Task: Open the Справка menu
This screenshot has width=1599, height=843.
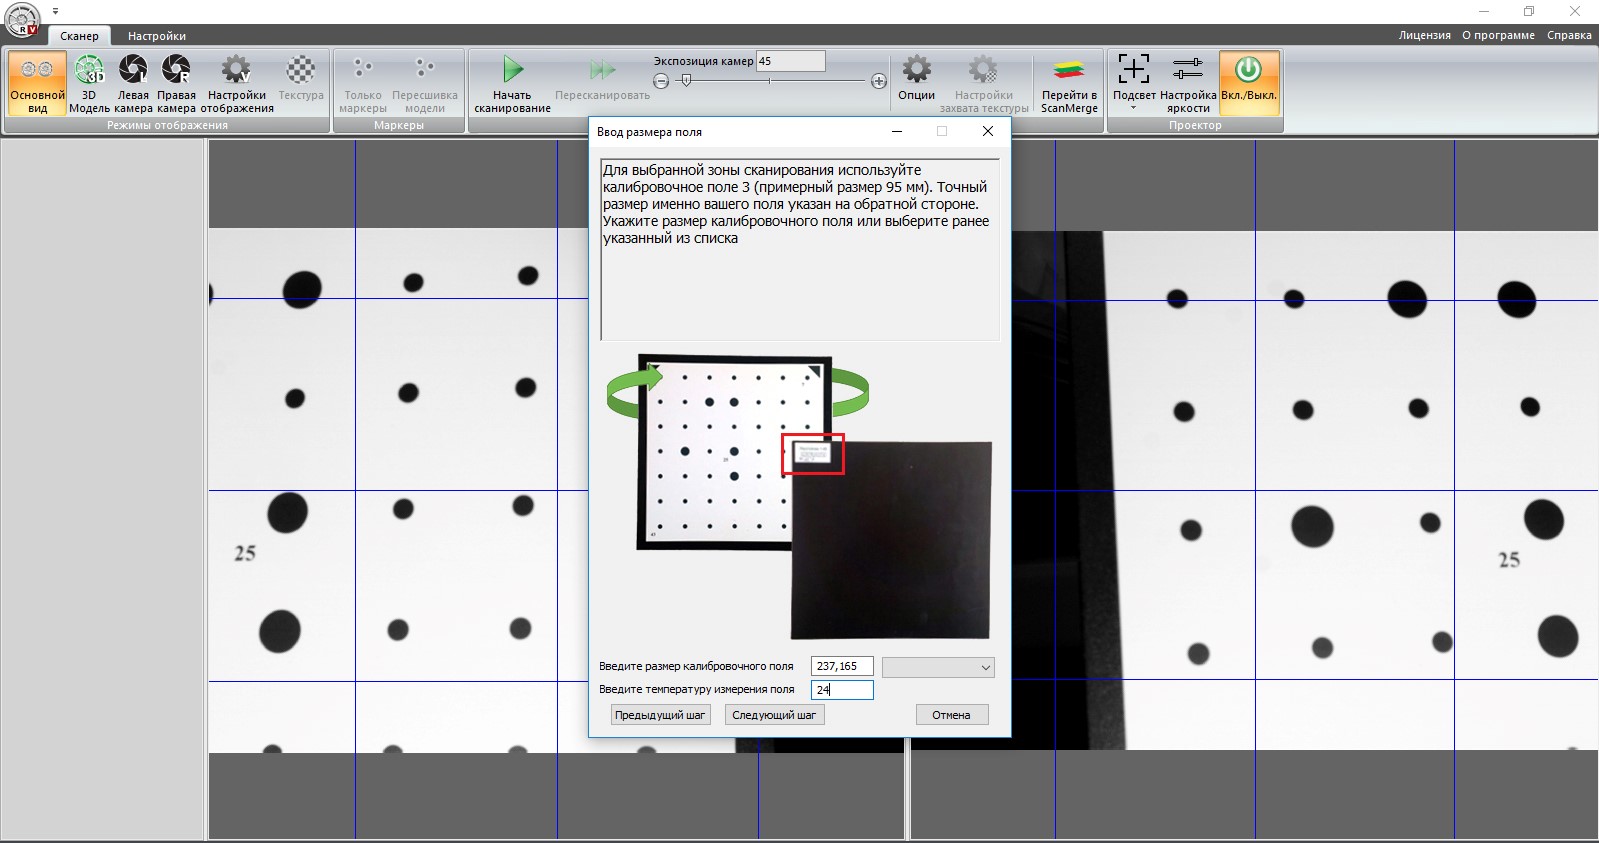Action: point(1568,35)
